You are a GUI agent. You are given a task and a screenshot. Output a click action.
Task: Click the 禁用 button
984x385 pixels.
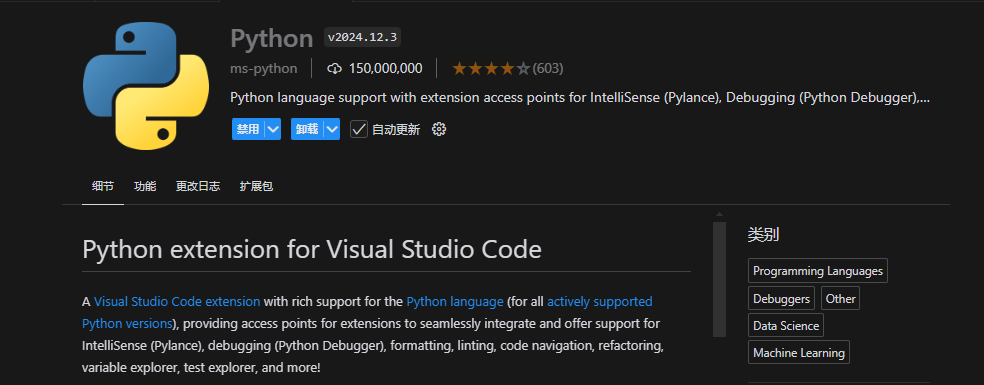pyautogui.click(x=248, y=129)
